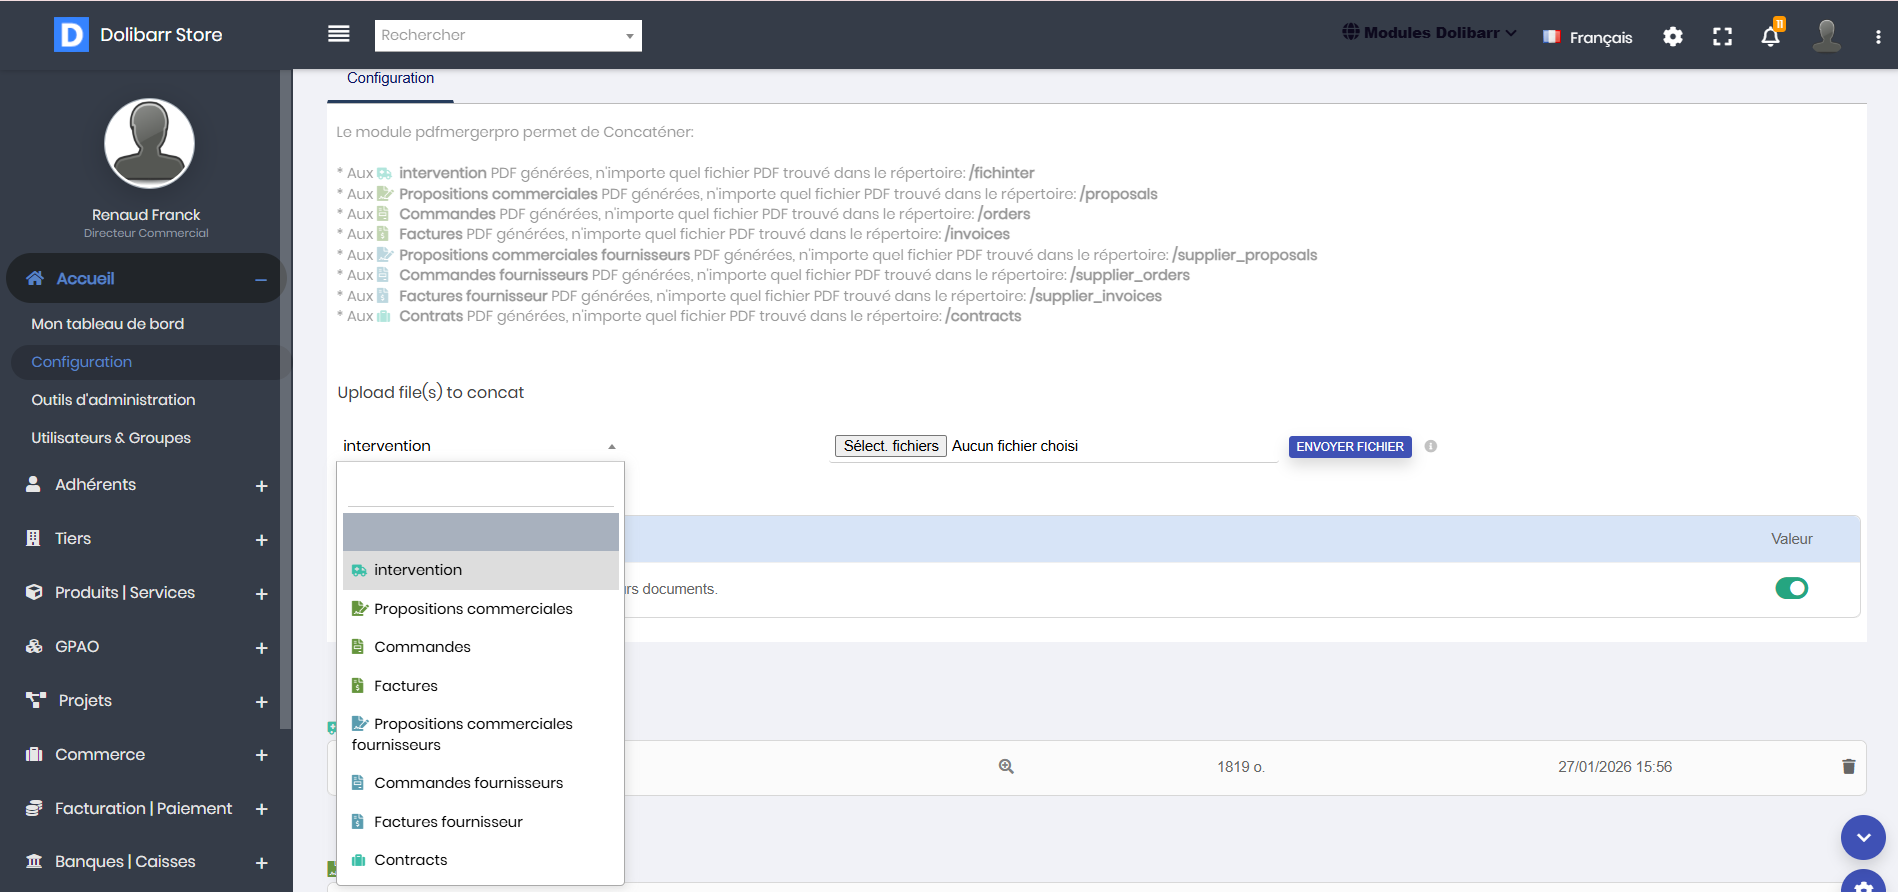Open notifications bell

coord(1771,36)
